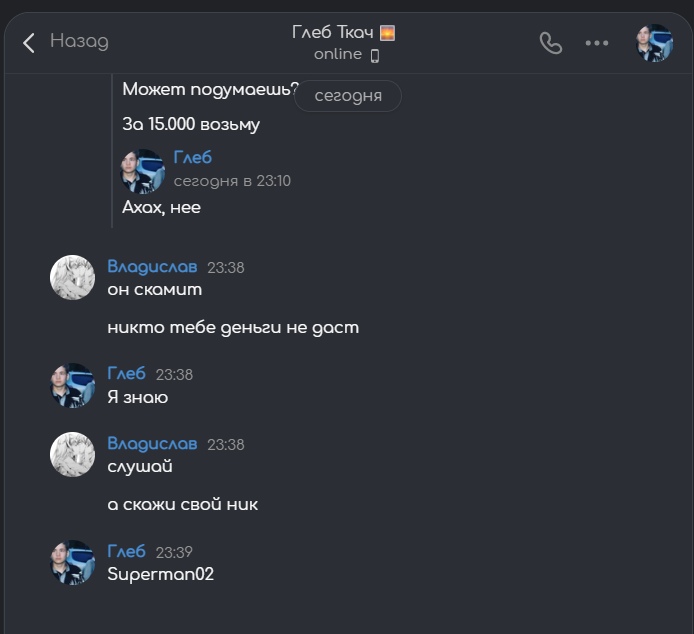The image size is (694, 634).
Task: Click Владислав's avatar beside он скамит
Action: [72, 277]
